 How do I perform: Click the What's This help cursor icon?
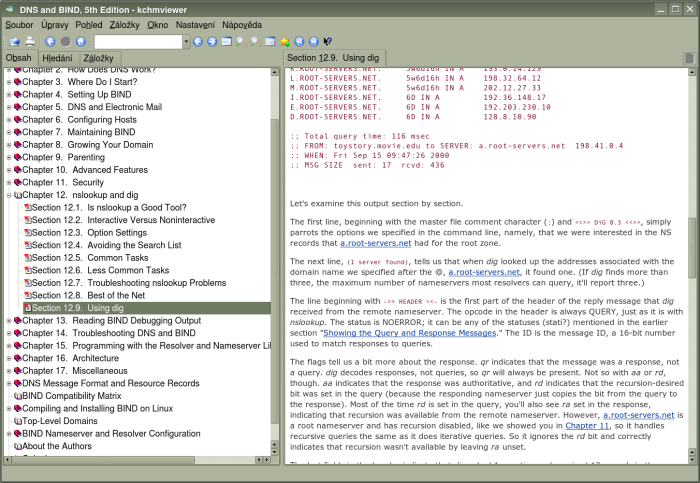point(328,41)
